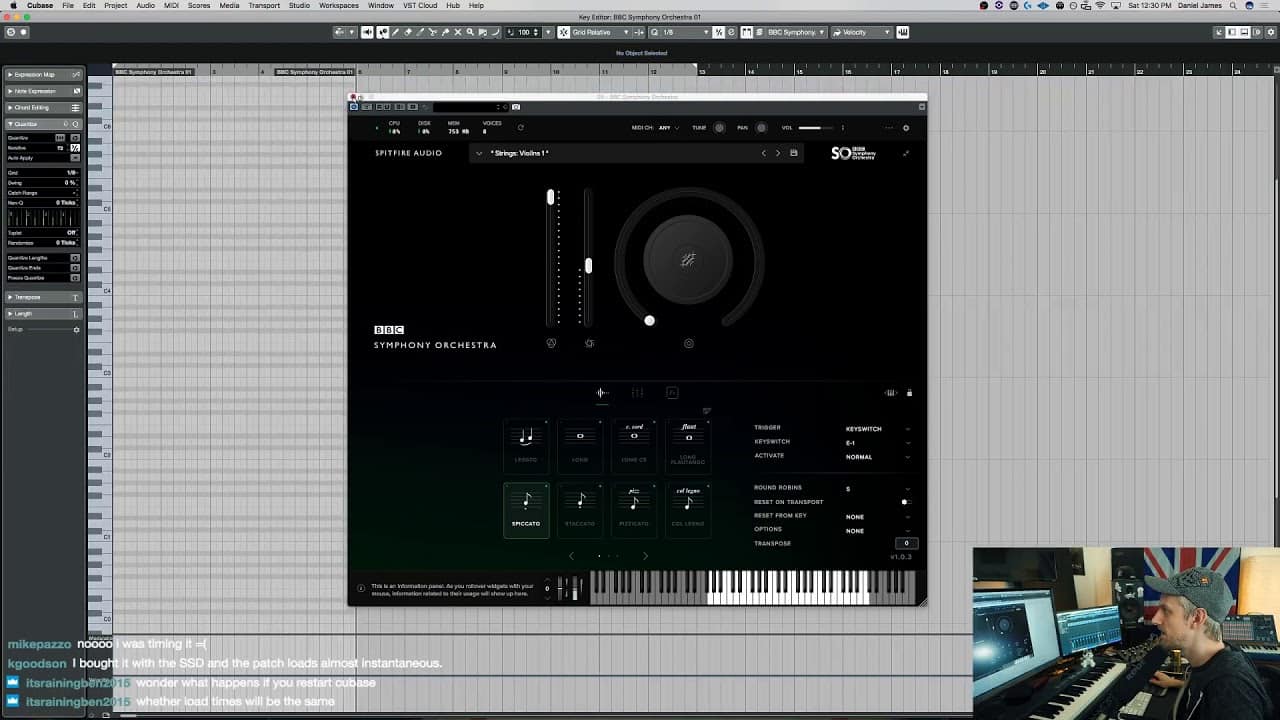
Task: Open the Scores menu
Action: 199,5
